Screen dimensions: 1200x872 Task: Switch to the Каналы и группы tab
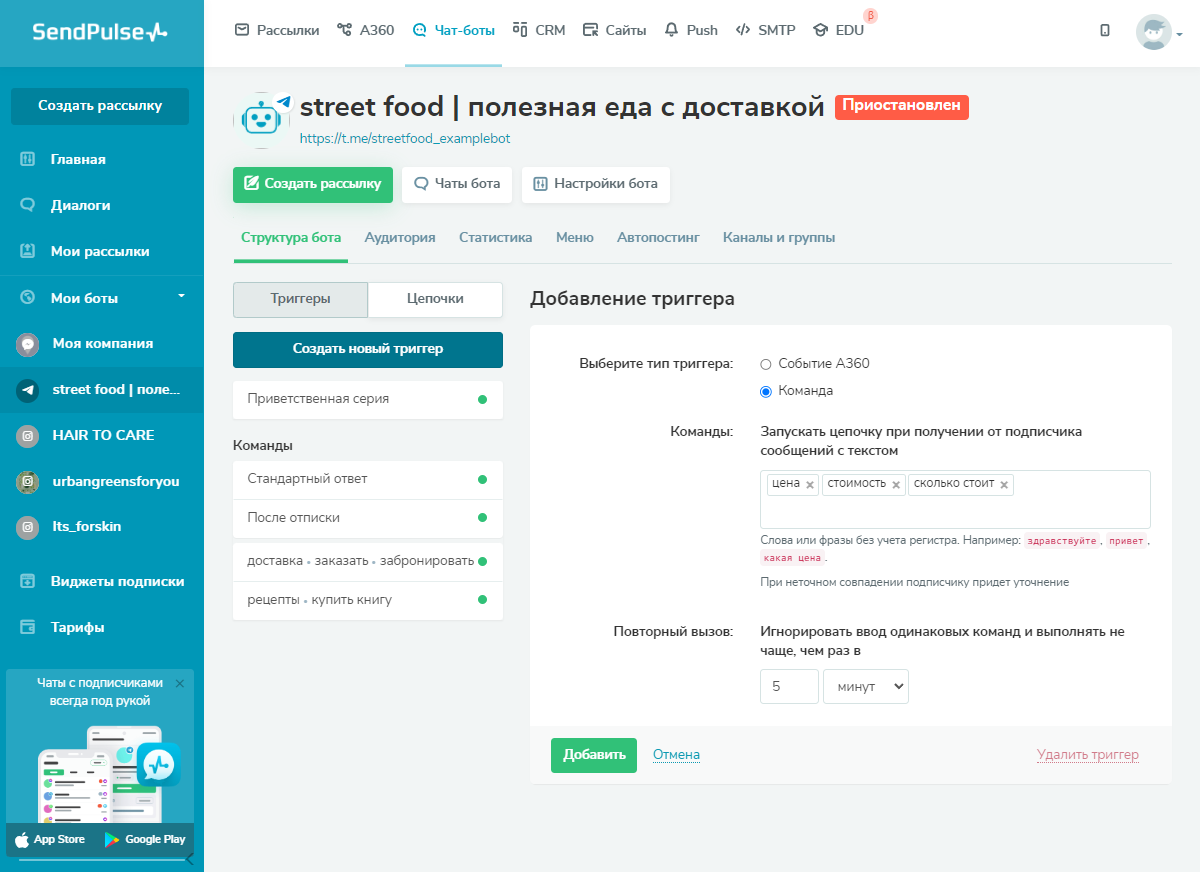[x=779, y=238]
